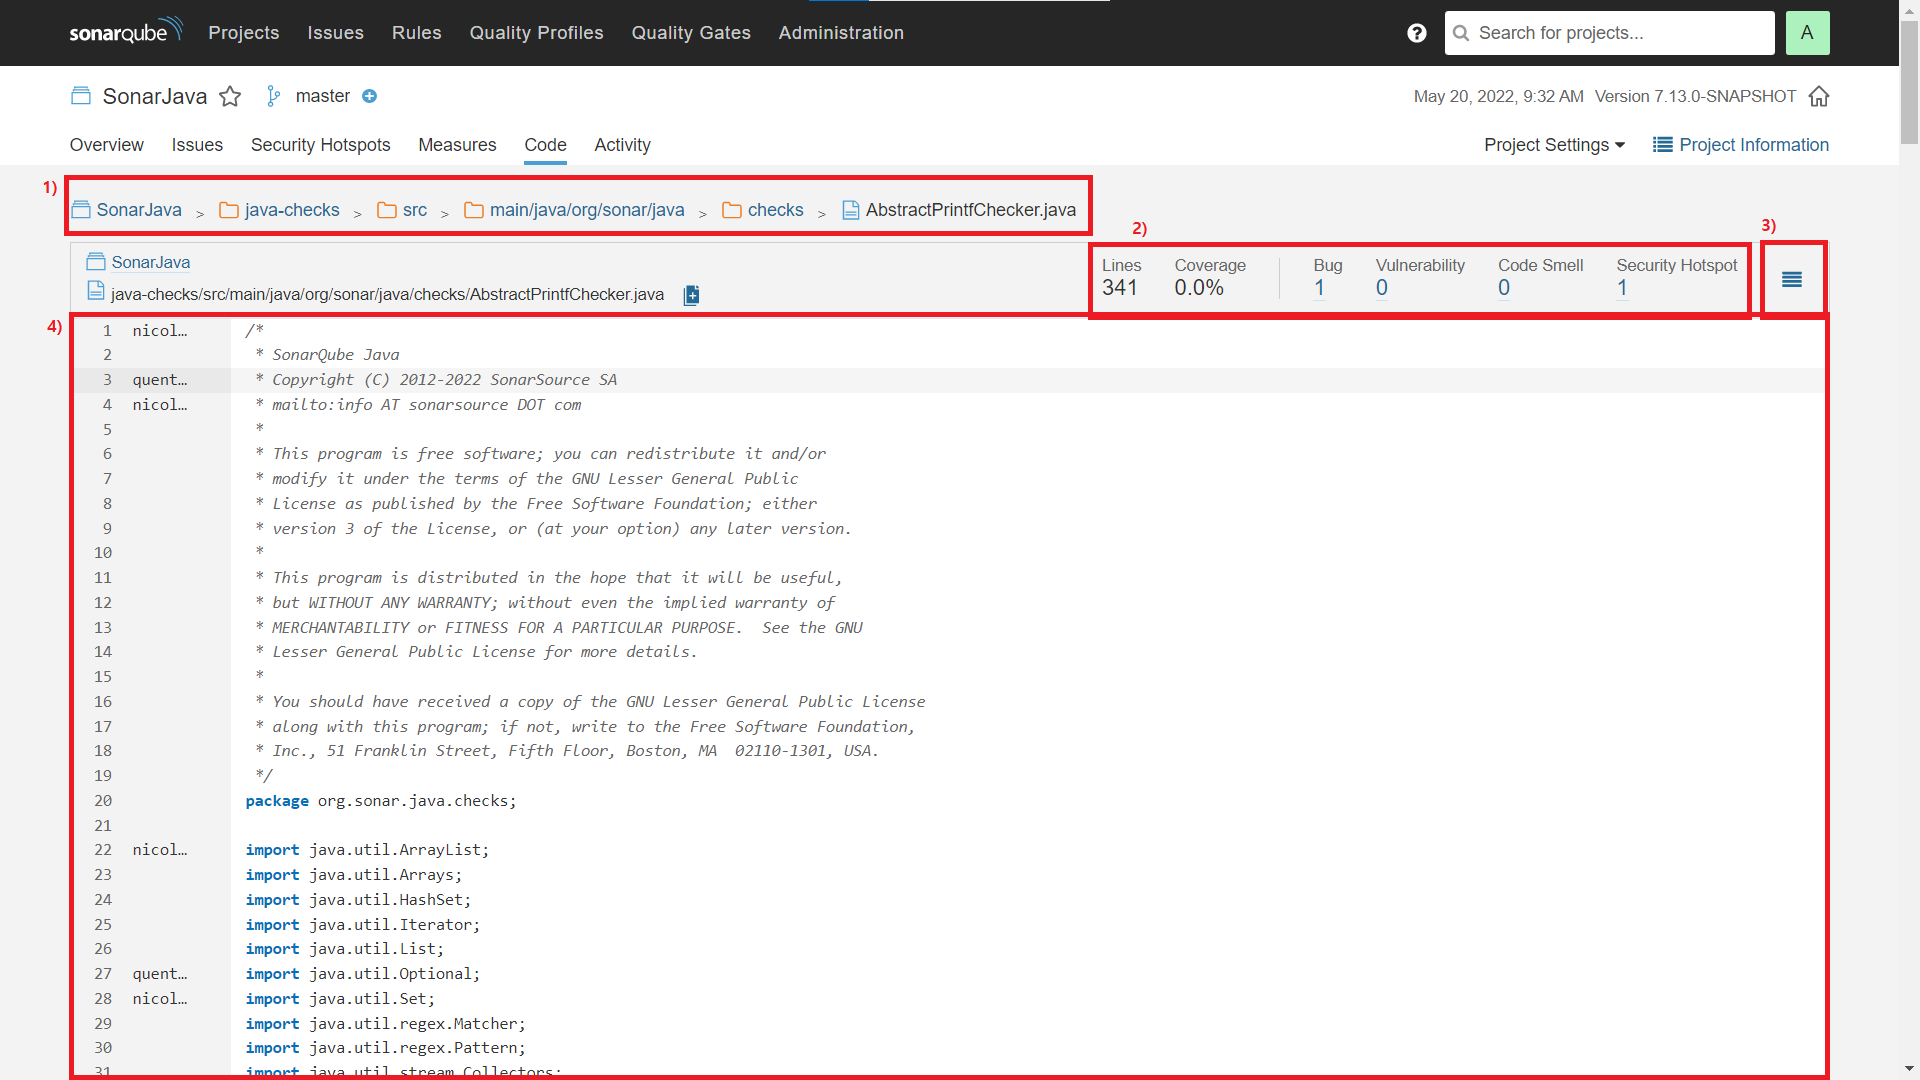Open the Security Hotspots tab

pos(320,145)
